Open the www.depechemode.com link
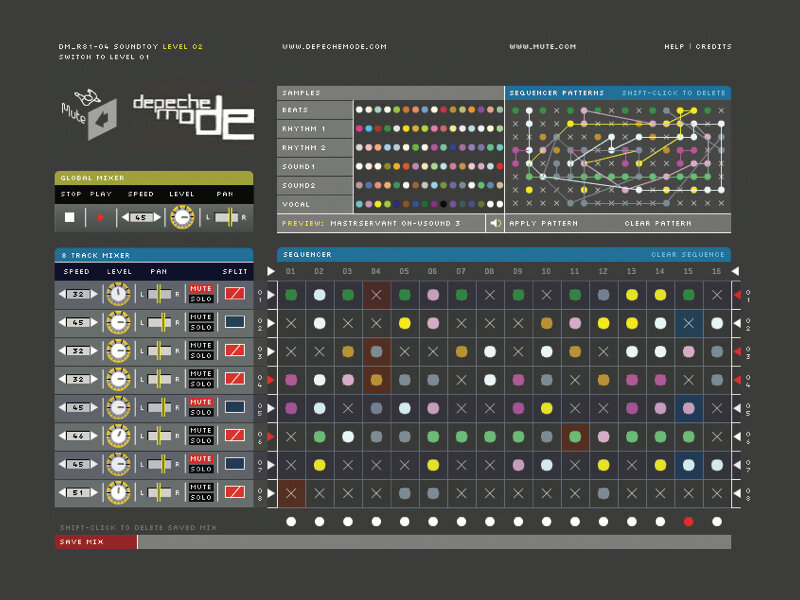The width and height of the screenshot is (800, 600). click(x=334, y=46)
